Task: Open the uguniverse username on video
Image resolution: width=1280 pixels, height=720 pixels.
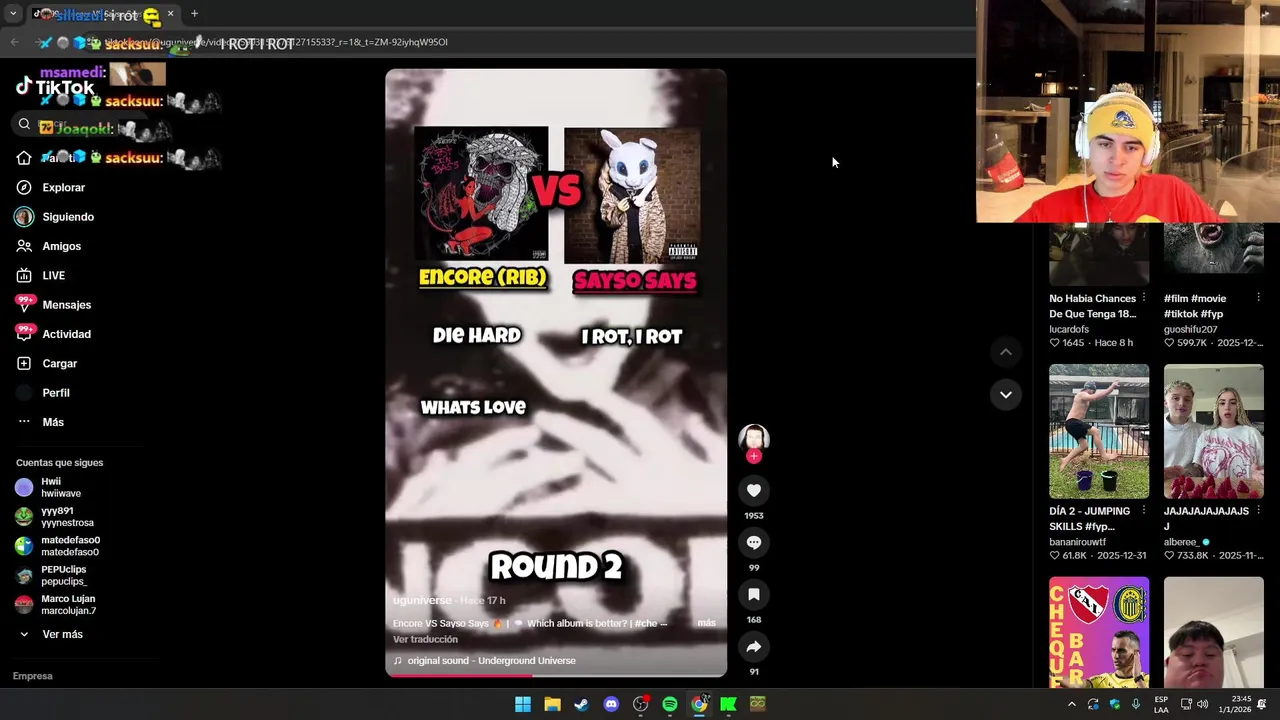Action: pos(422,600)
